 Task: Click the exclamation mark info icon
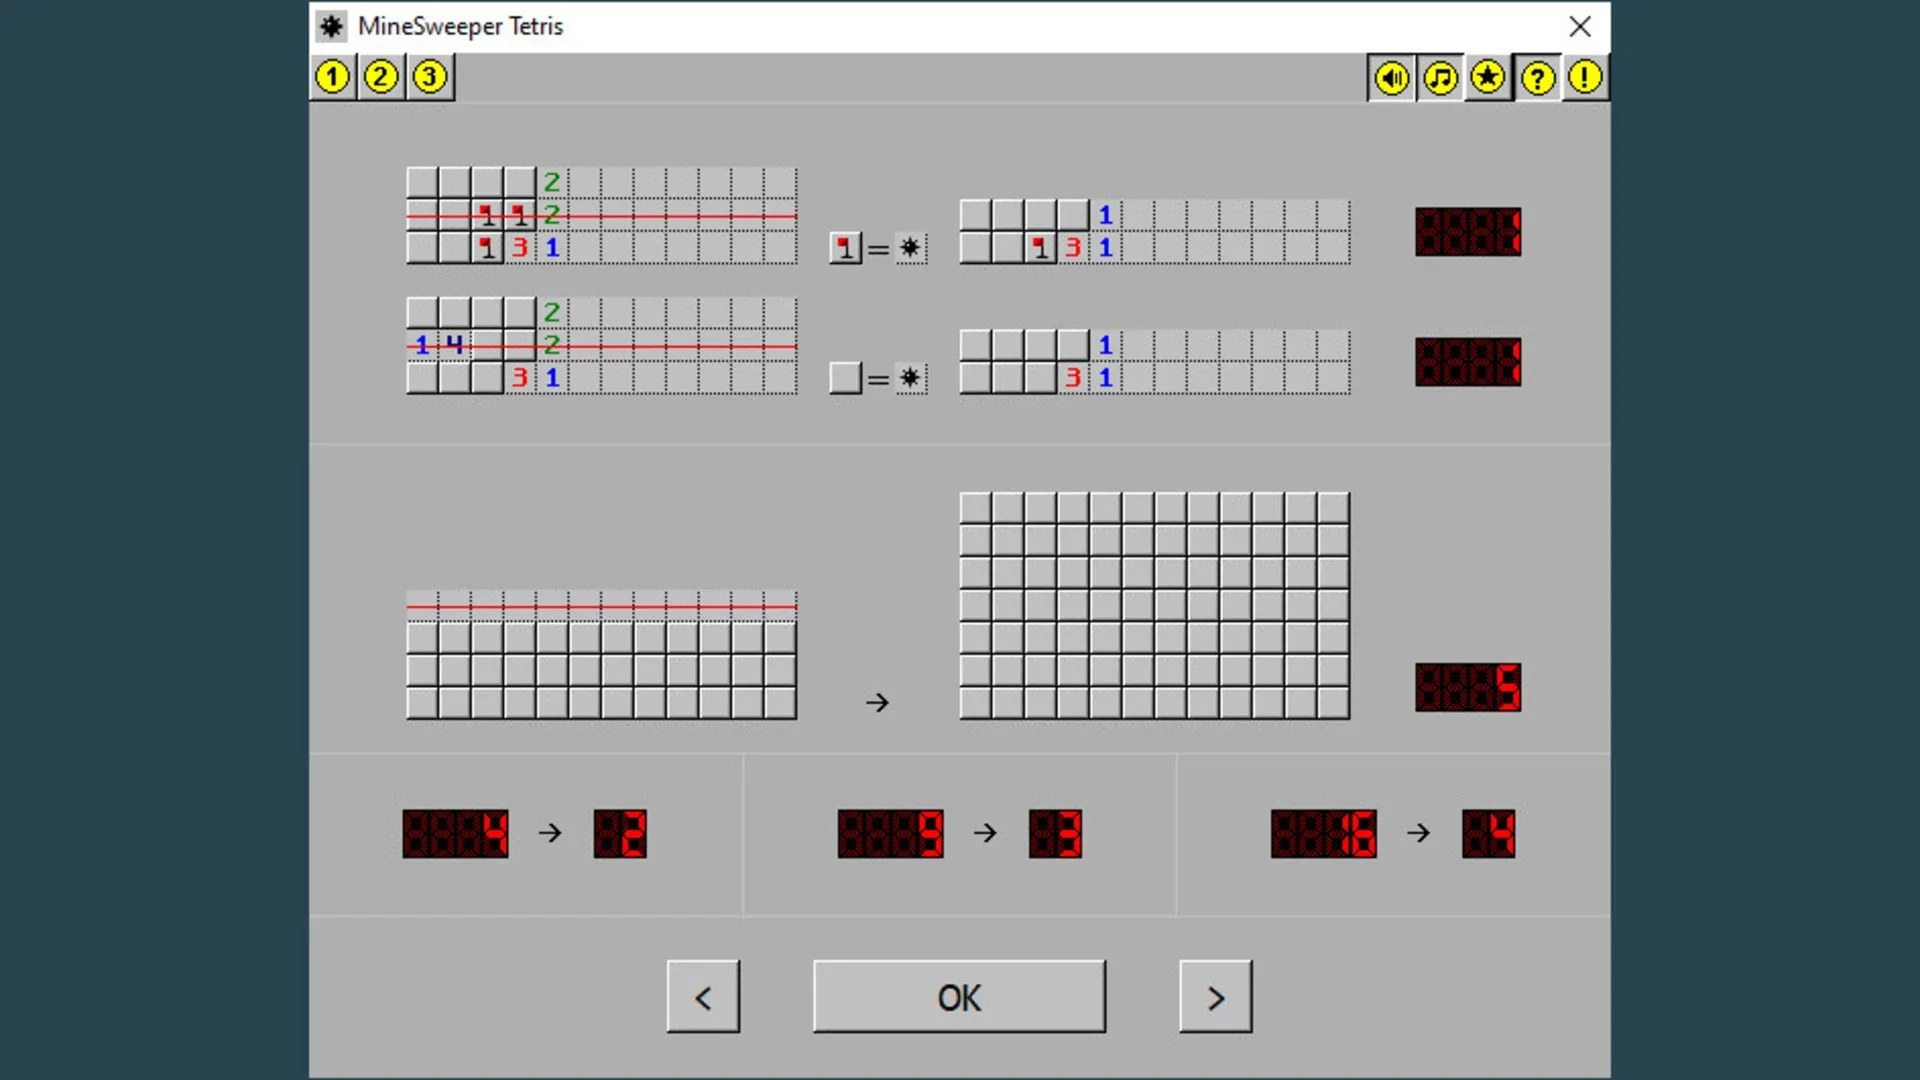(1585, 78)
